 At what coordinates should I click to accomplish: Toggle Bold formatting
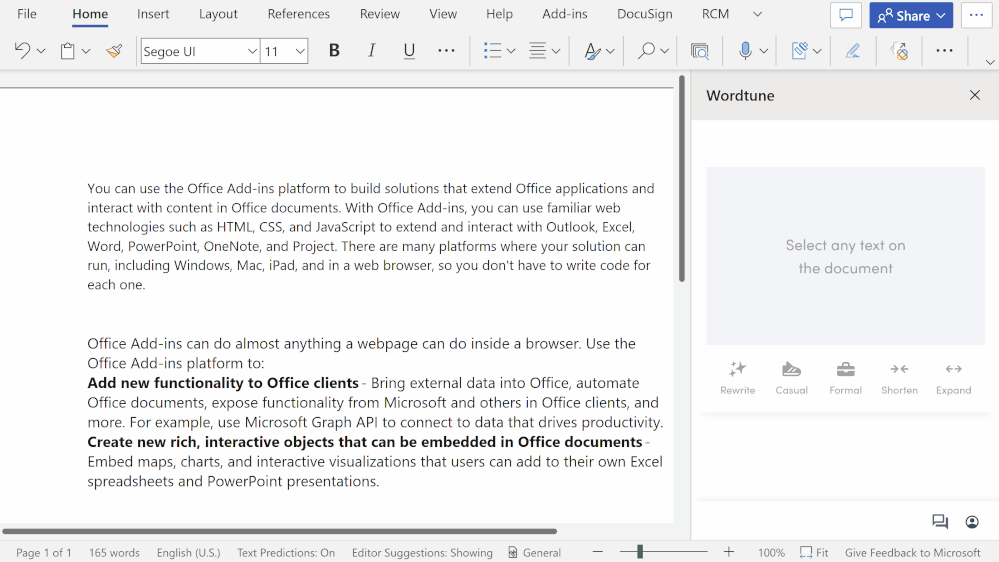334,51
